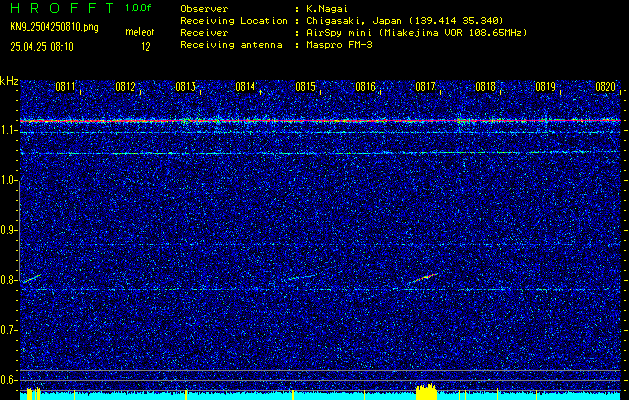The height and width of the screenshot is (400, 629).
Task: Click the widest yellow block in the bottom power strip
Action: point(426,392)
